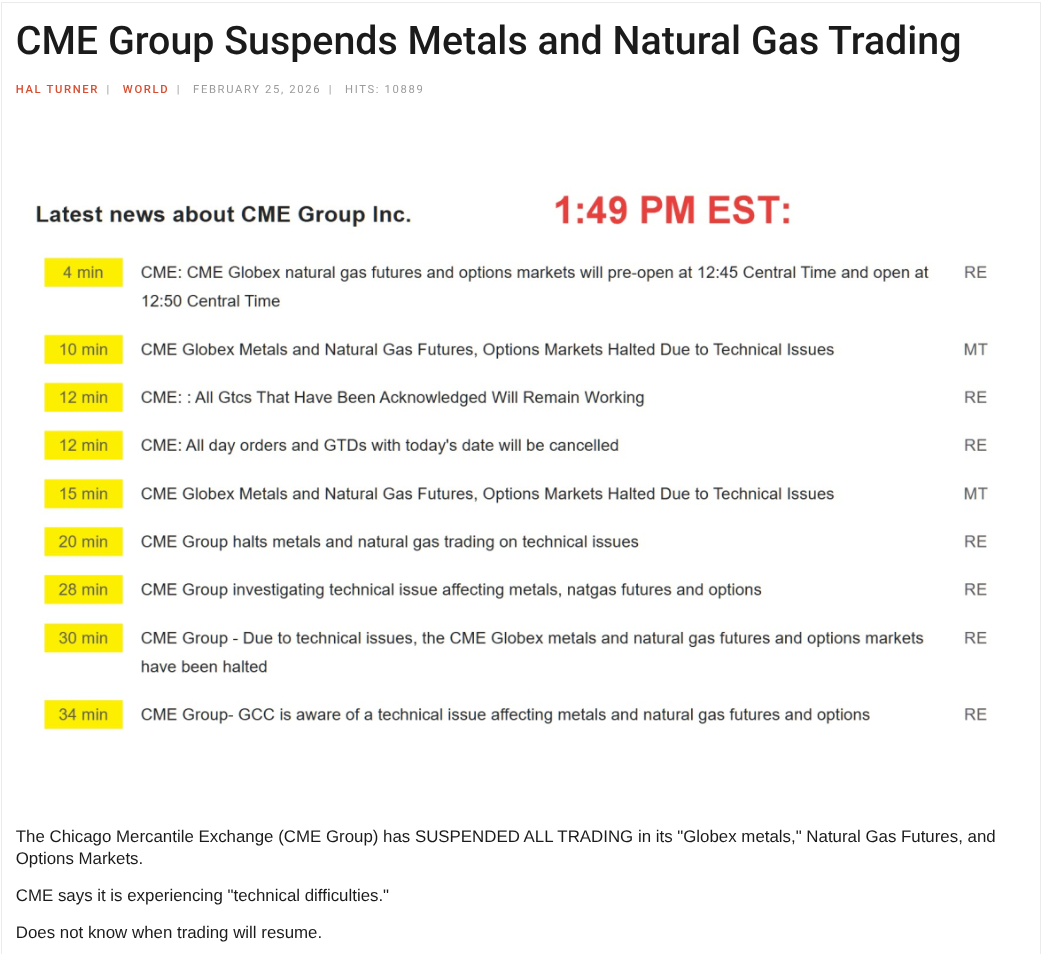
Task: Click the Hits: 10889 counter
Action: [x=384, y=89]
